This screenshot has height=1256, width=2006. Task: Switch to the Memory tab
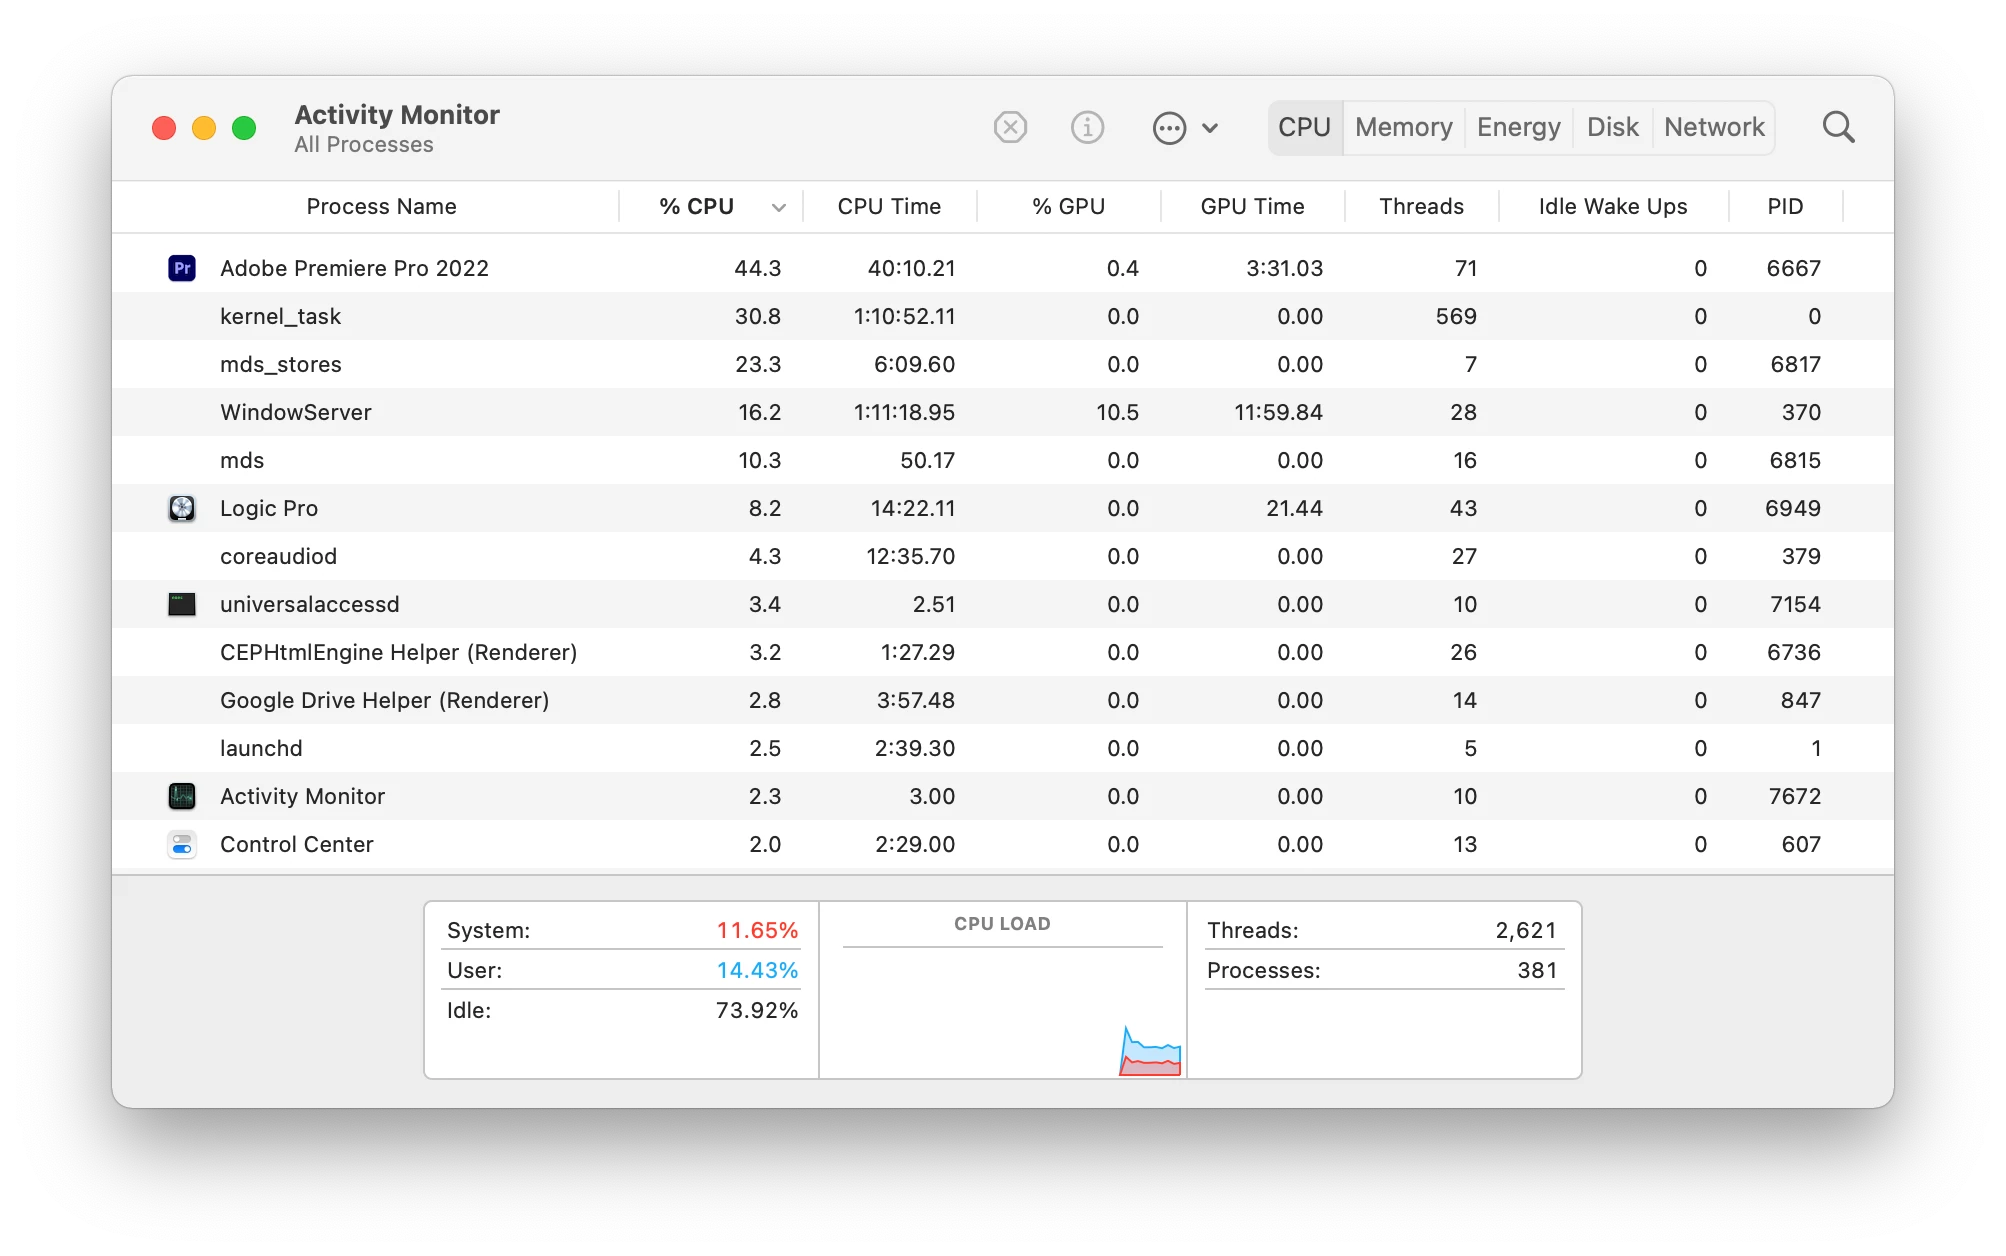1403,128
